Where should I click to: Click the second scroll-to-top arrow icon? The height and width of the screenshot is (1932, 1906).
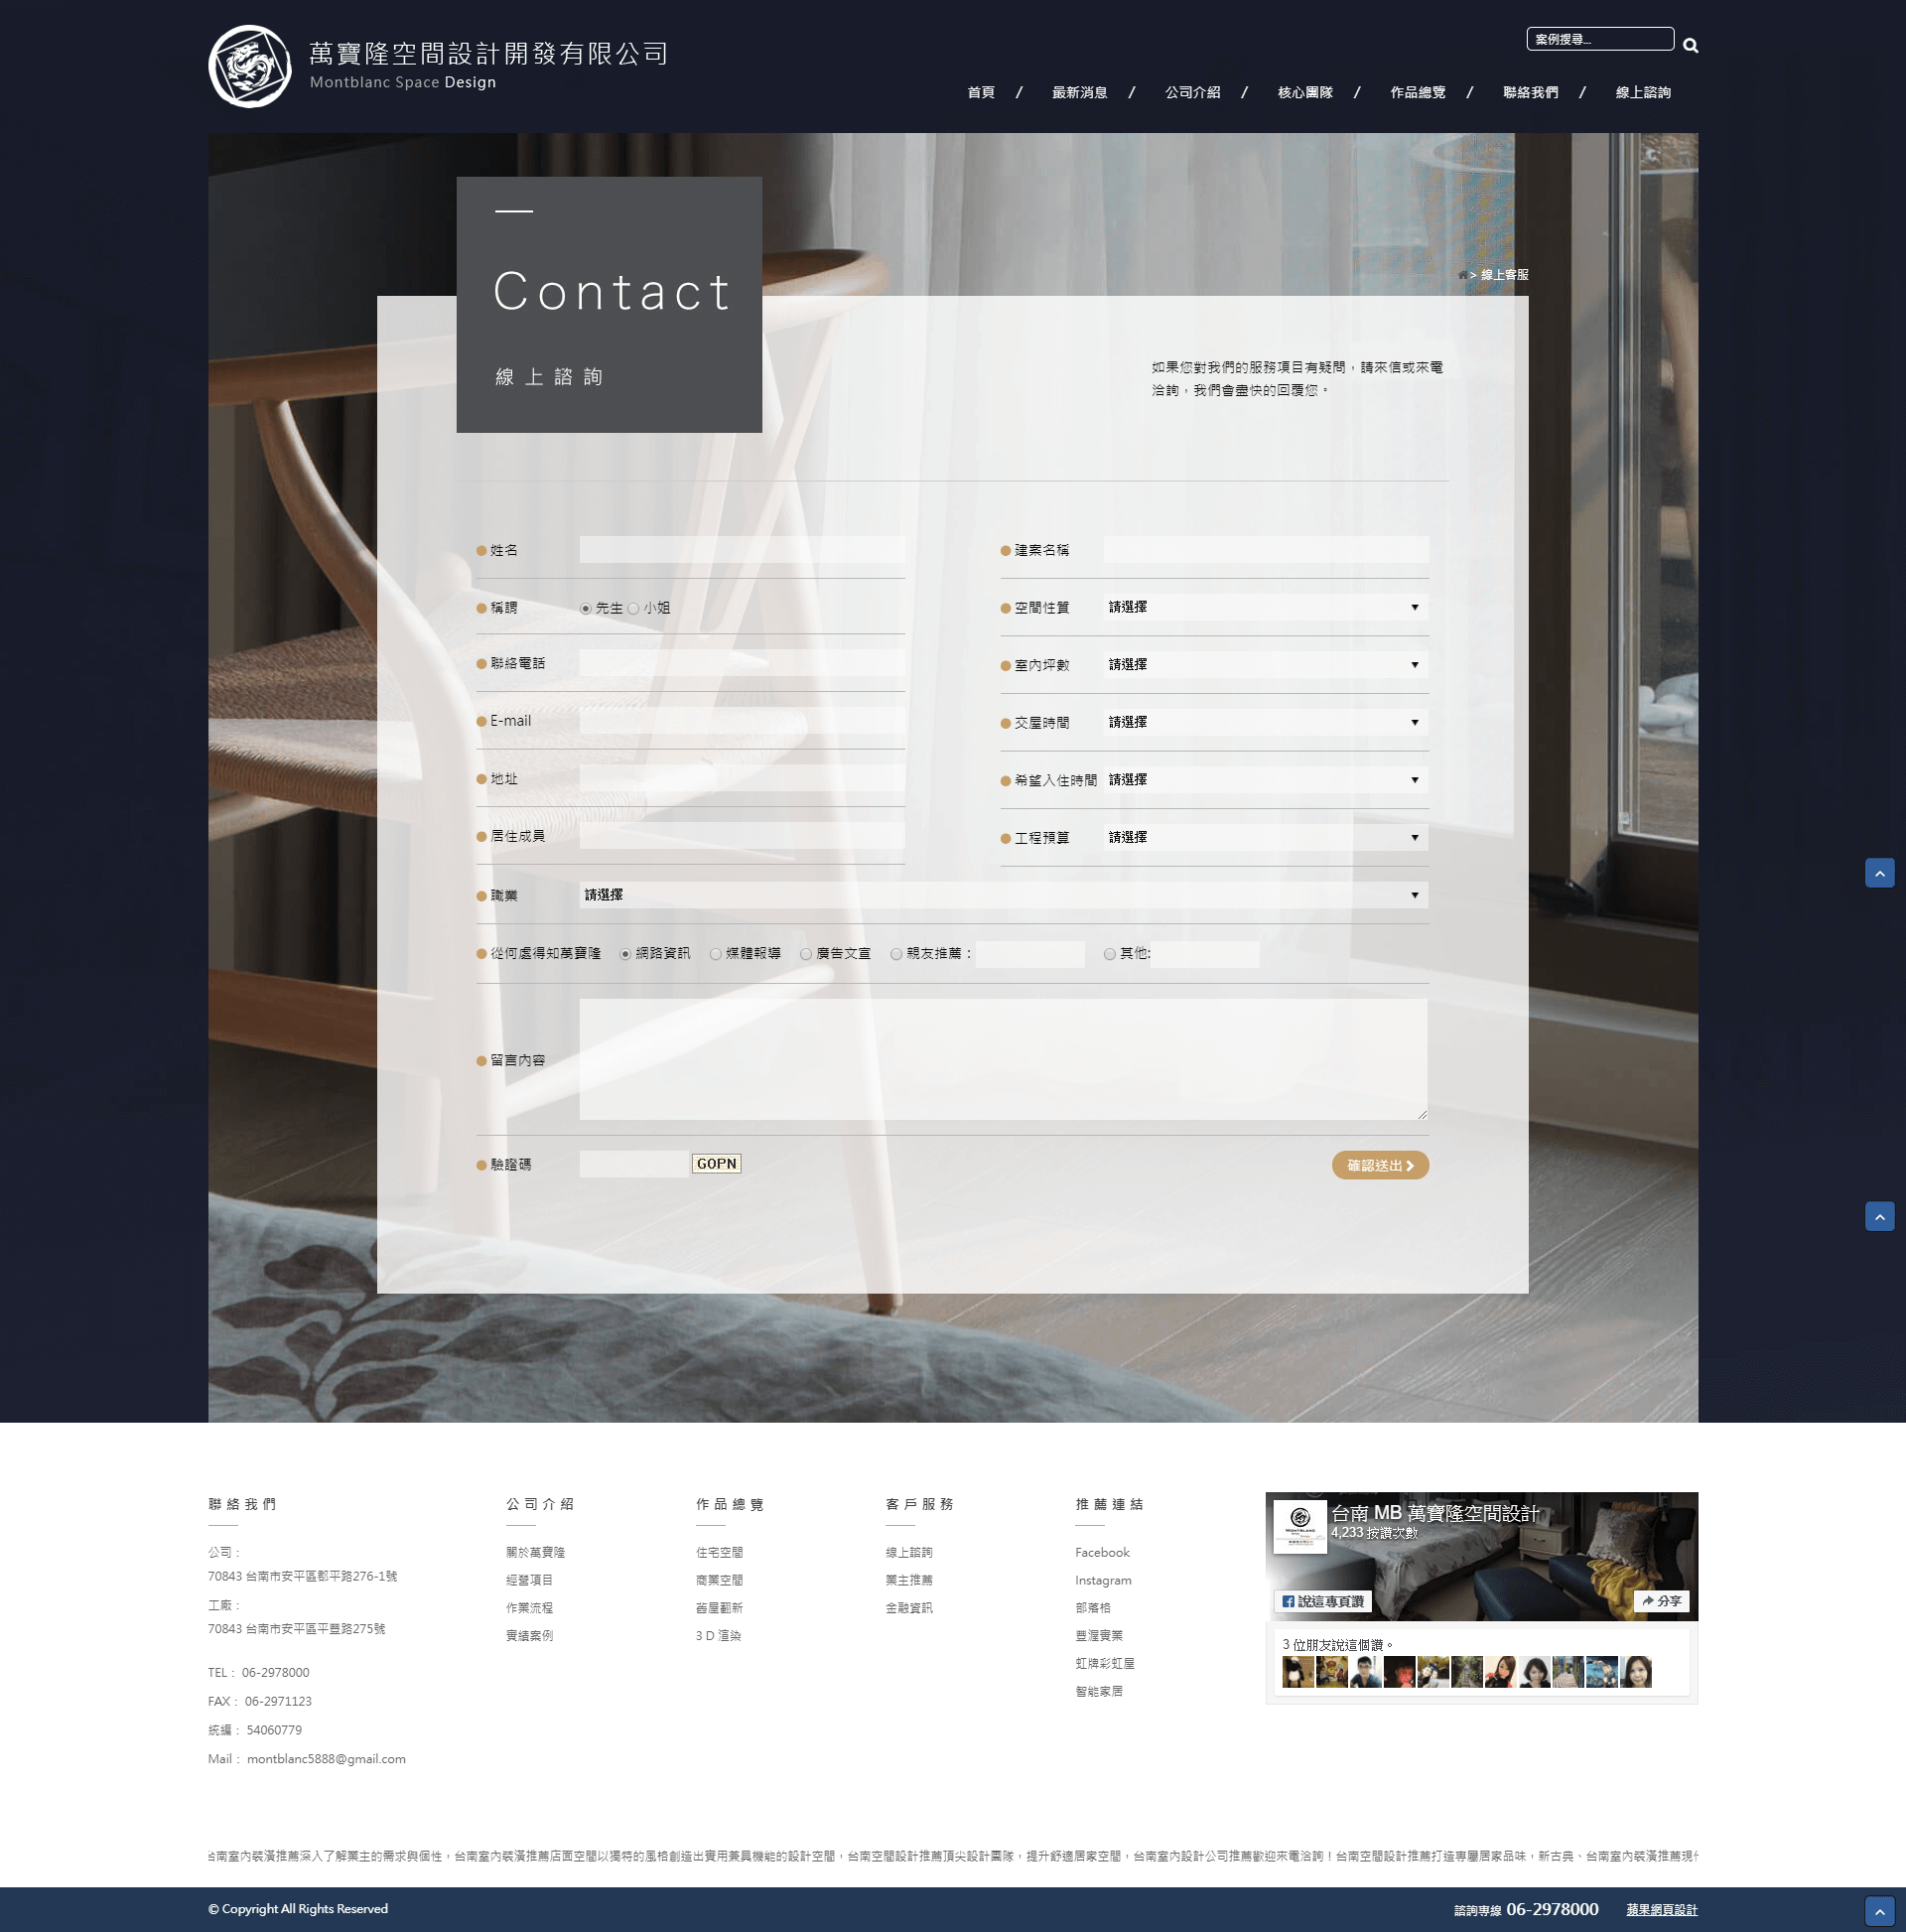tap(1876, 1216)
